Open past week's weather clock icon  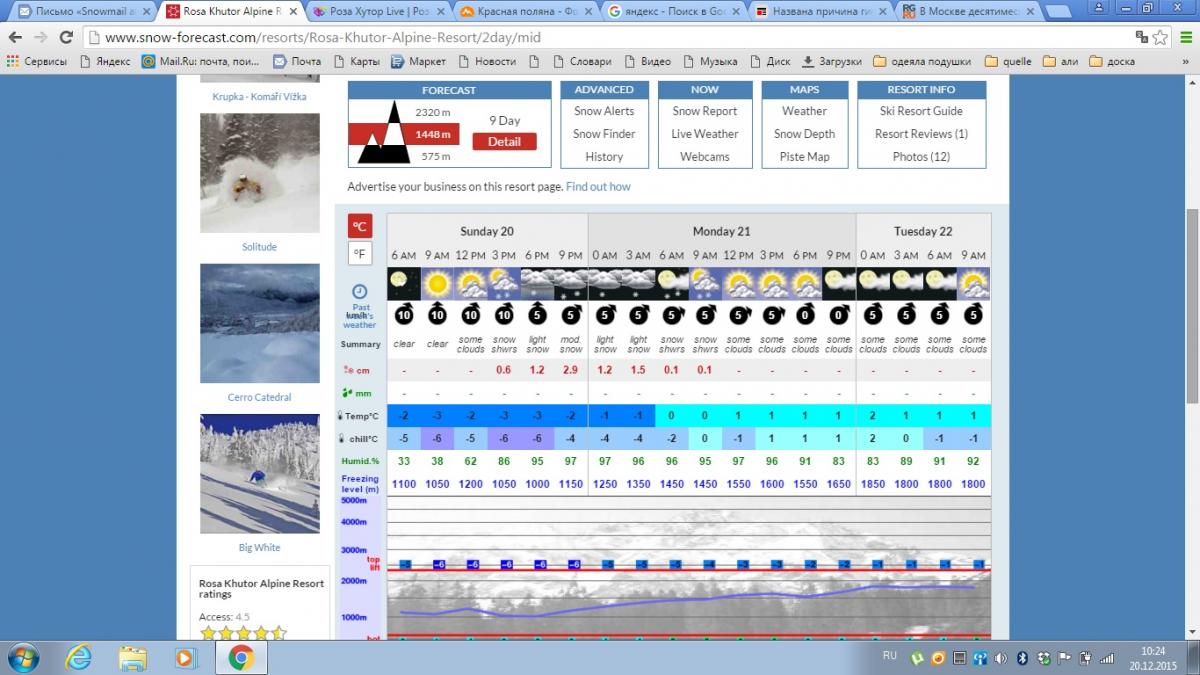click(x=360, y=292)
